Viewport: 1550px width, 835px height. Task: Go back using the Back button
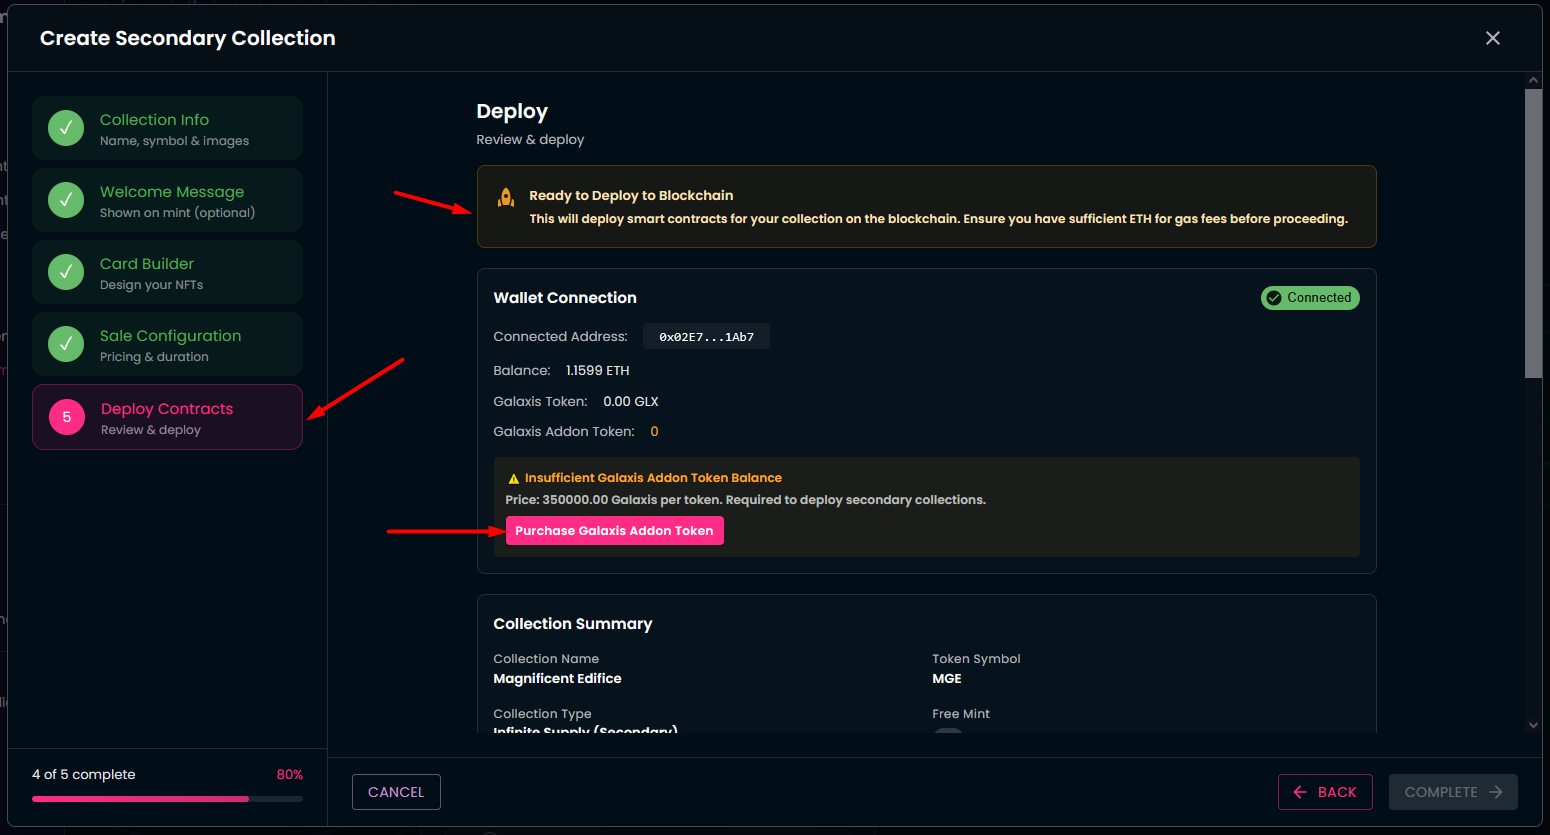(1324, 792)
